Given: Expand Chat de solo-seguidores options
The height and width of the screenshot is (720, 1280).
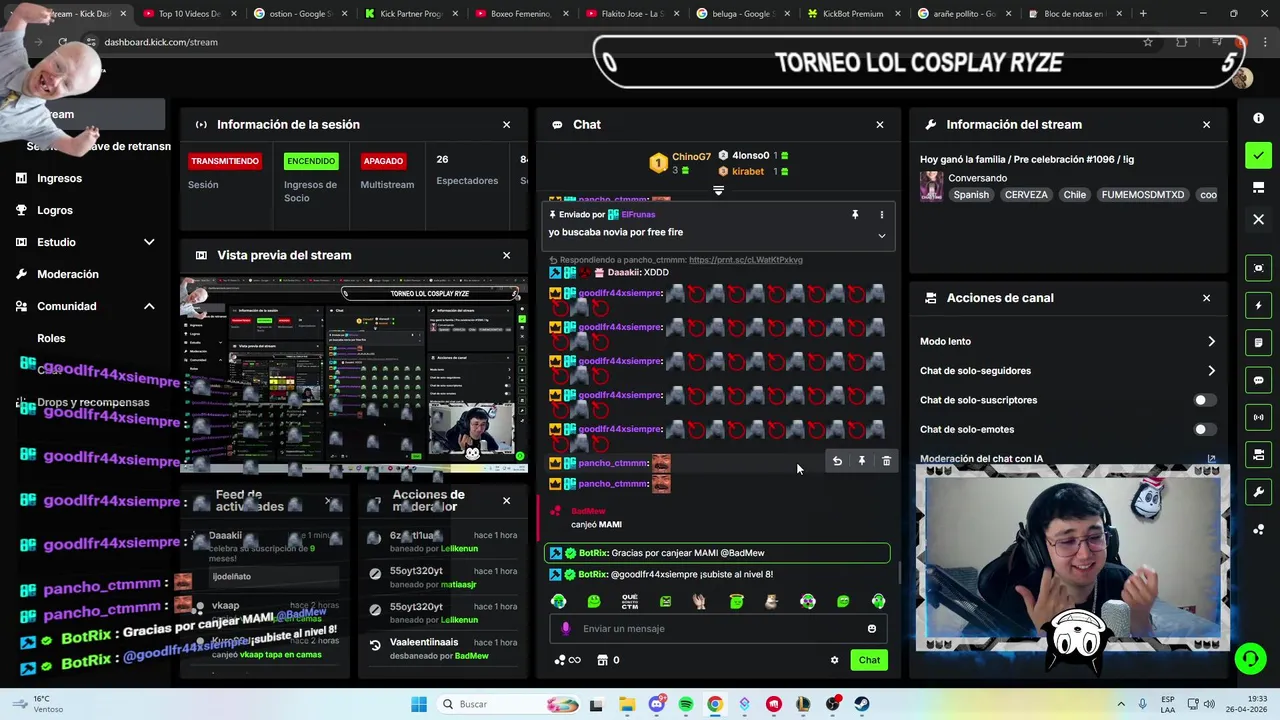Looking at the screenshot, I should click(1211, 371).
